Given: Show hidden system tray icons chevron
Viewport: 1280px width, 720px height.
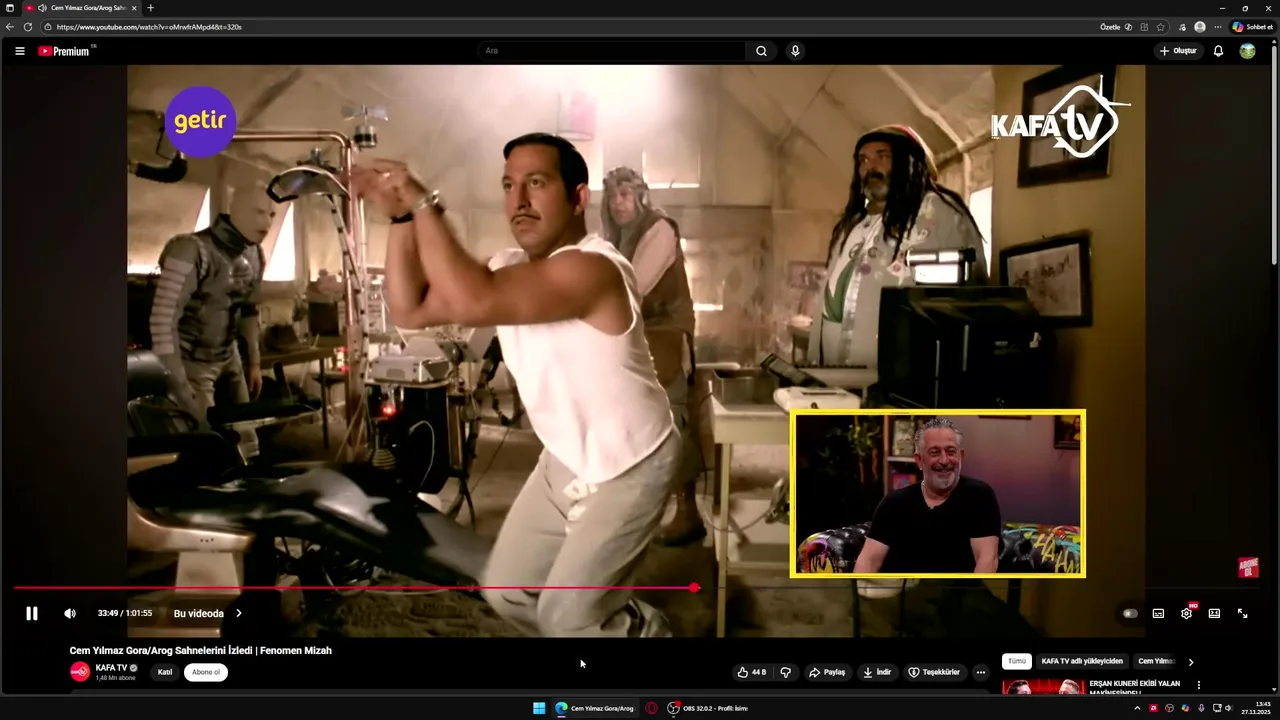Looking at the screenshot, I should click(x=1137, y=708).
